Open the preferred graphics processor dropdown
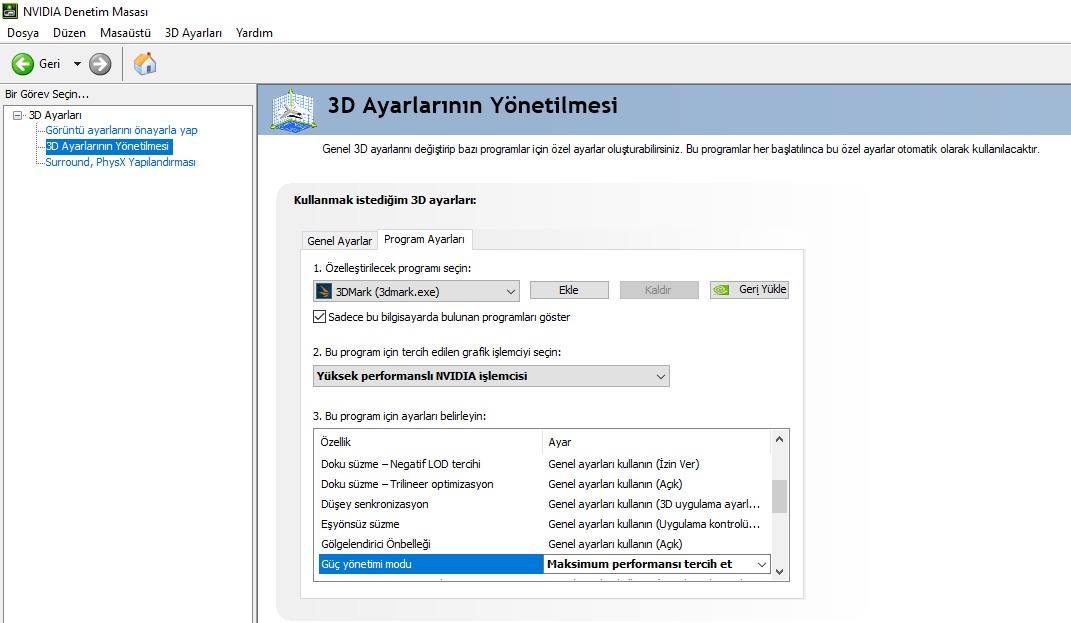 pos(491,376)
